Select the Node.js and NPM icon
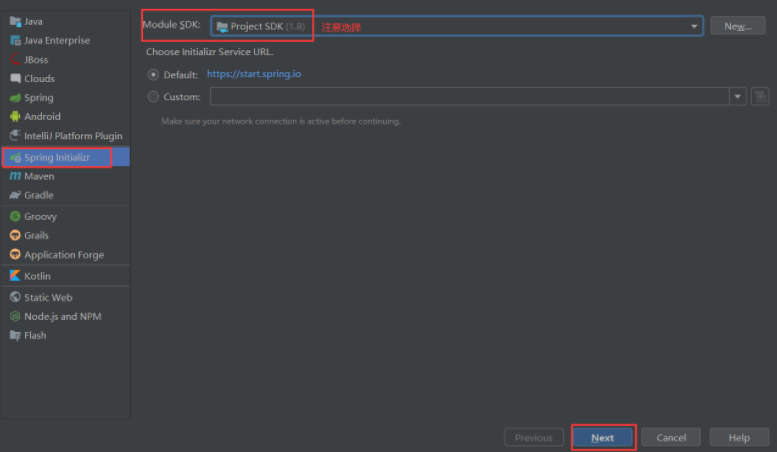Screen dimensions: 777x452 point(15,316)
